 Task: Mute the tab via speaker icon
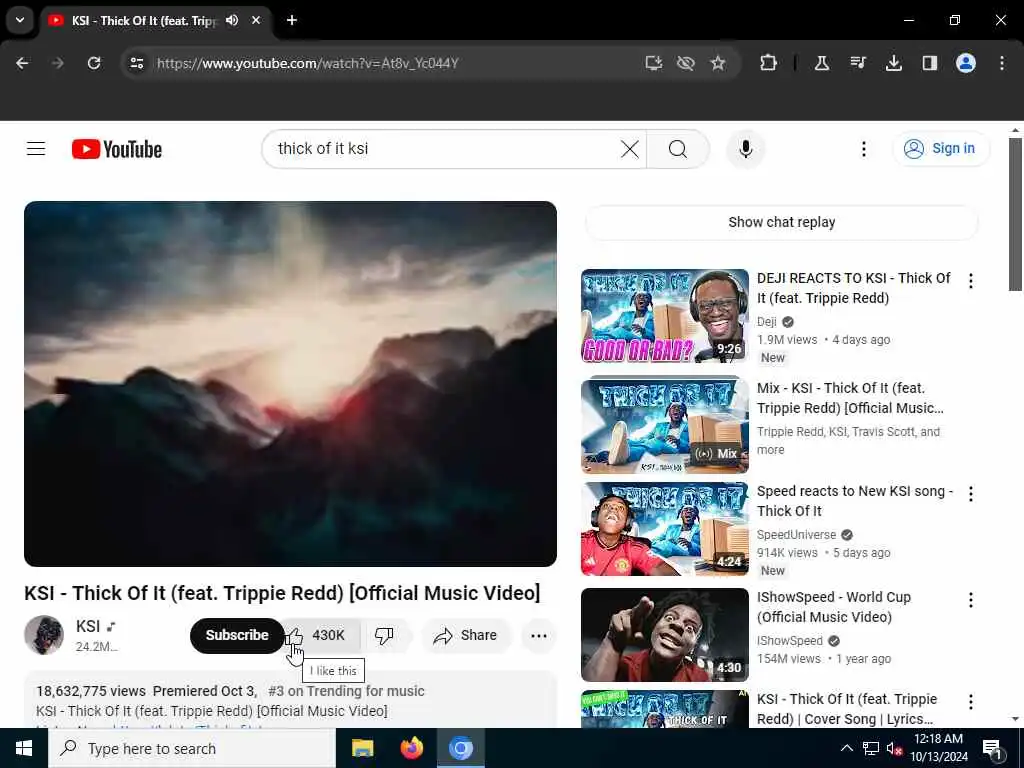pos(232,20)
